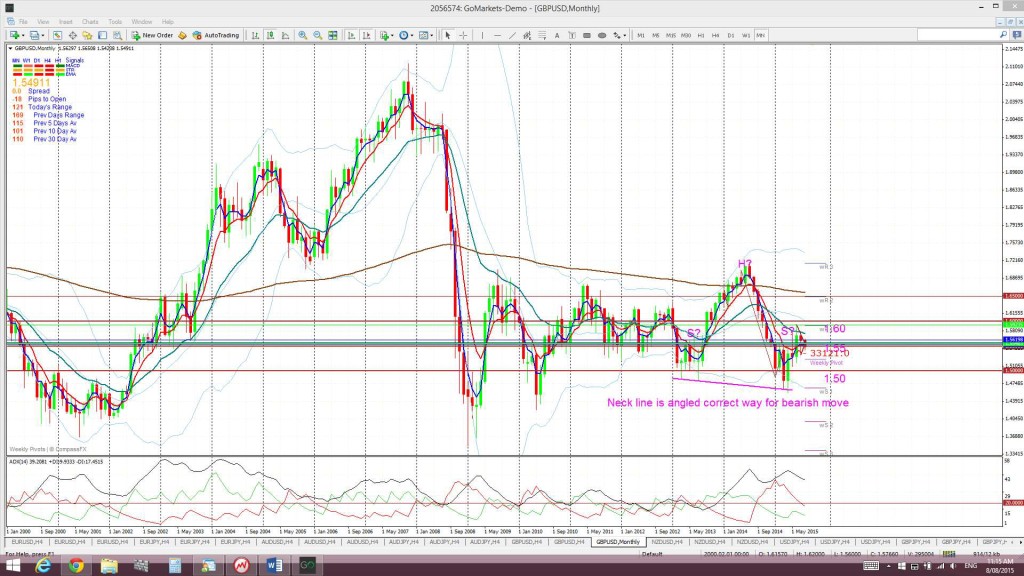Open the Profiles toolbar icon
Image resolution: width=1024 pixels, height=576 pixels.
click(34, 35)
